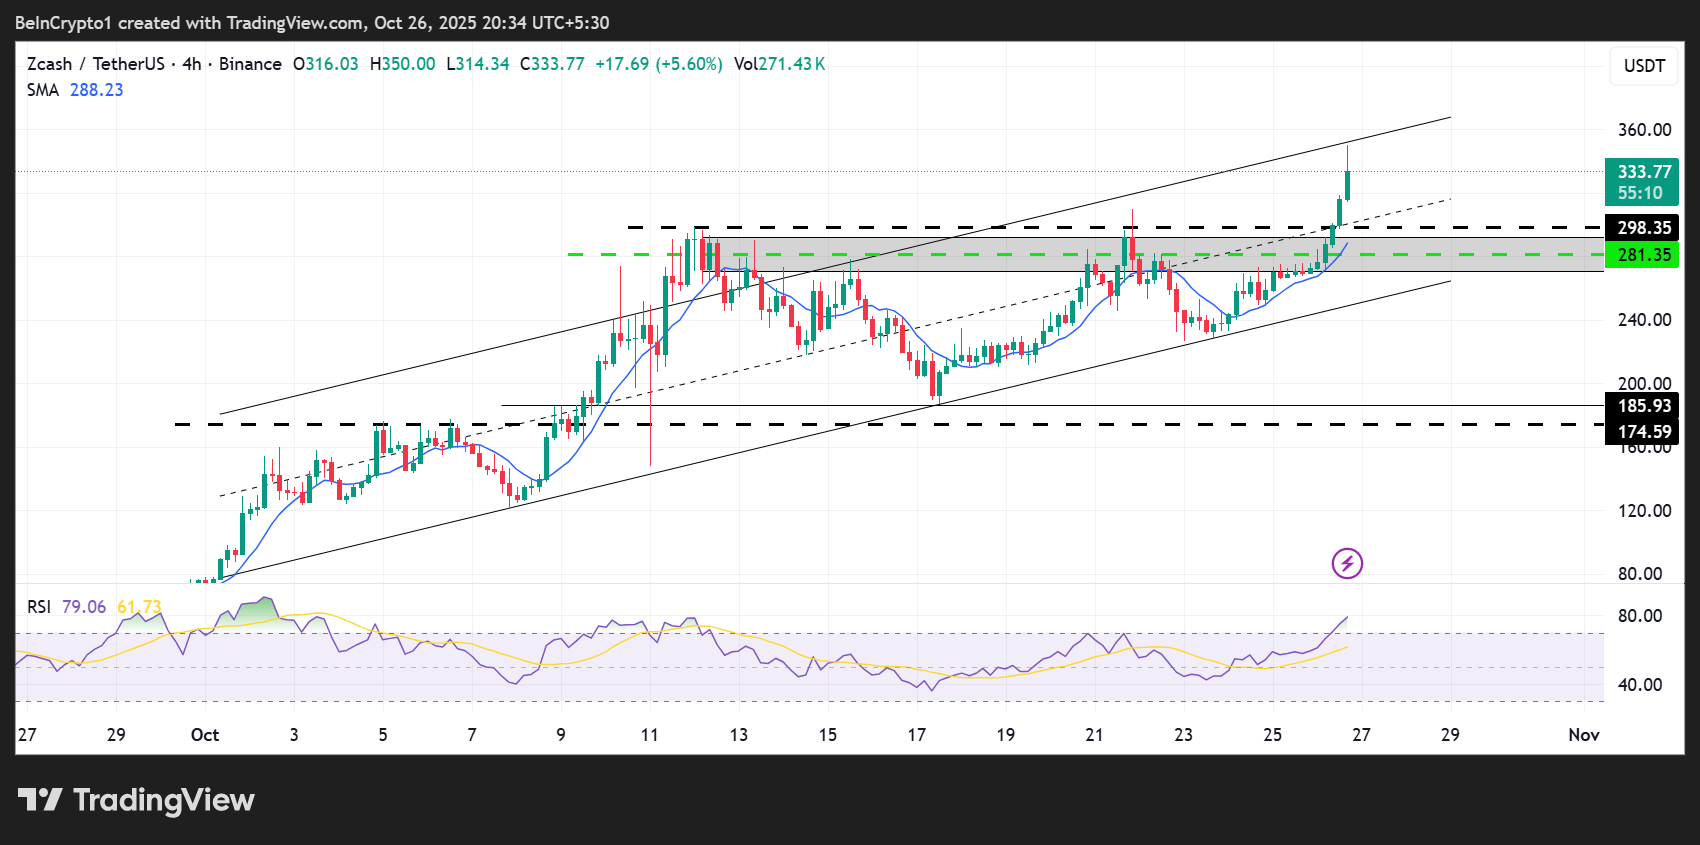Select the 4h interval label

click(x=191, y=64)
